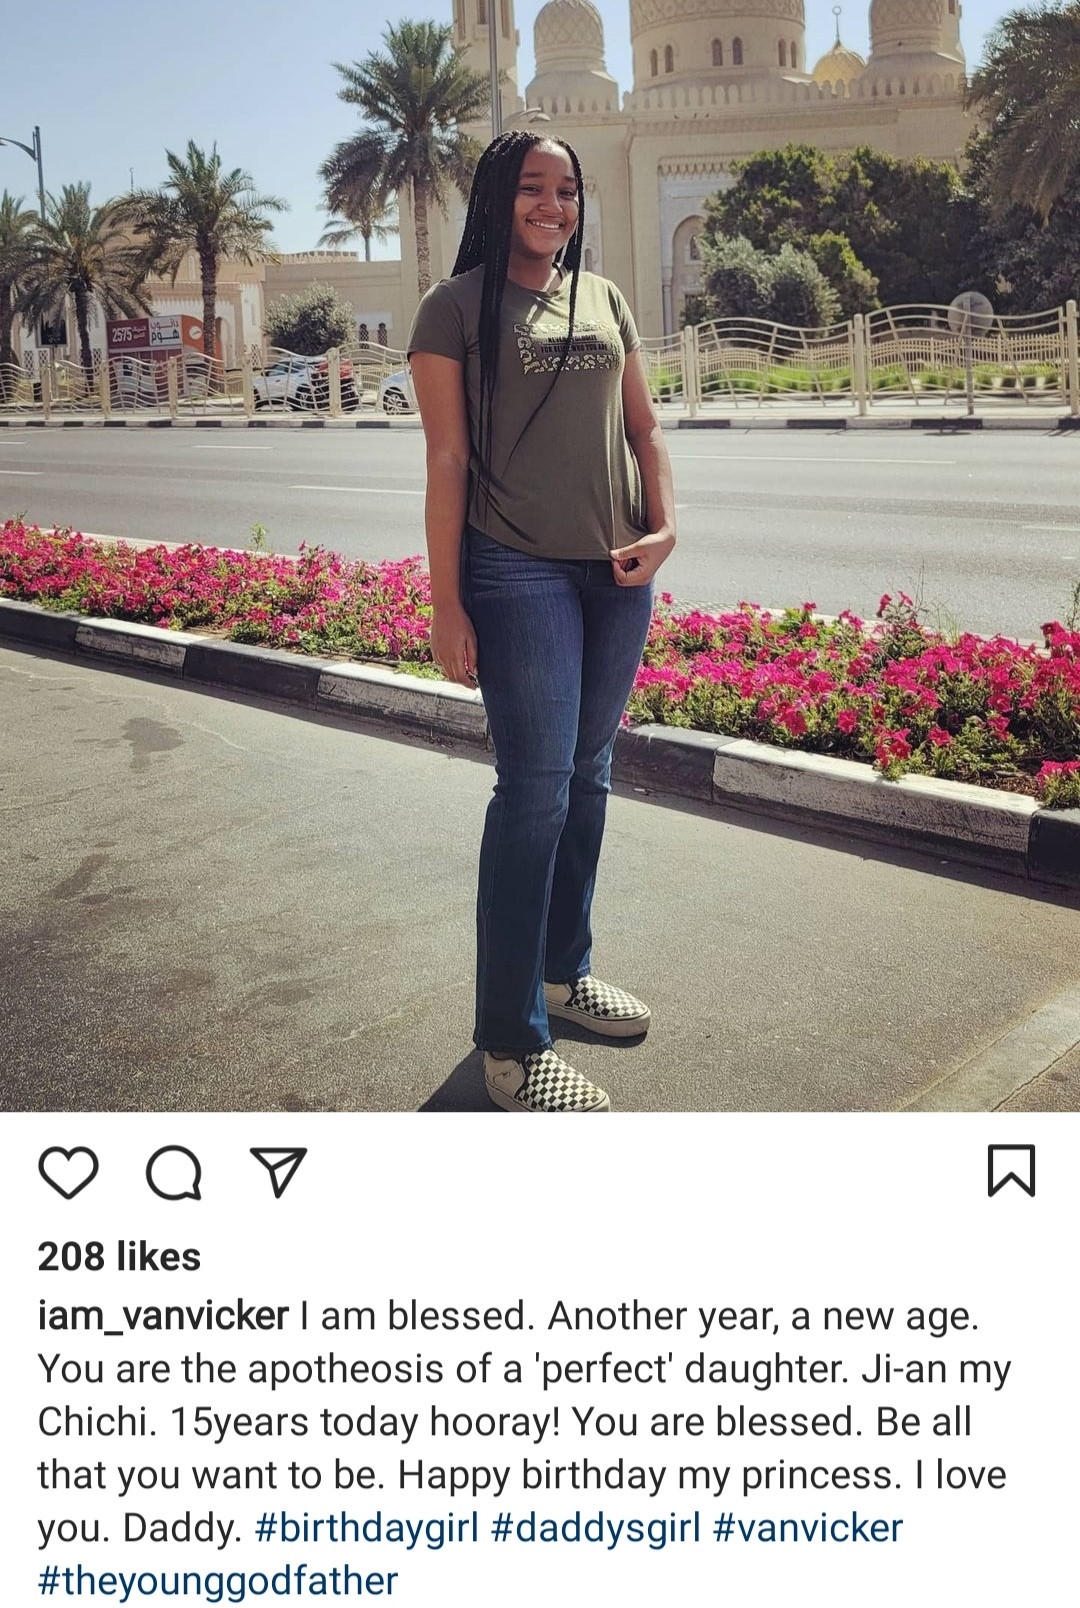Open comments via the speech bubble icon
The height and width of the screenshot is (1608, 1080).
click(174, 1172)
